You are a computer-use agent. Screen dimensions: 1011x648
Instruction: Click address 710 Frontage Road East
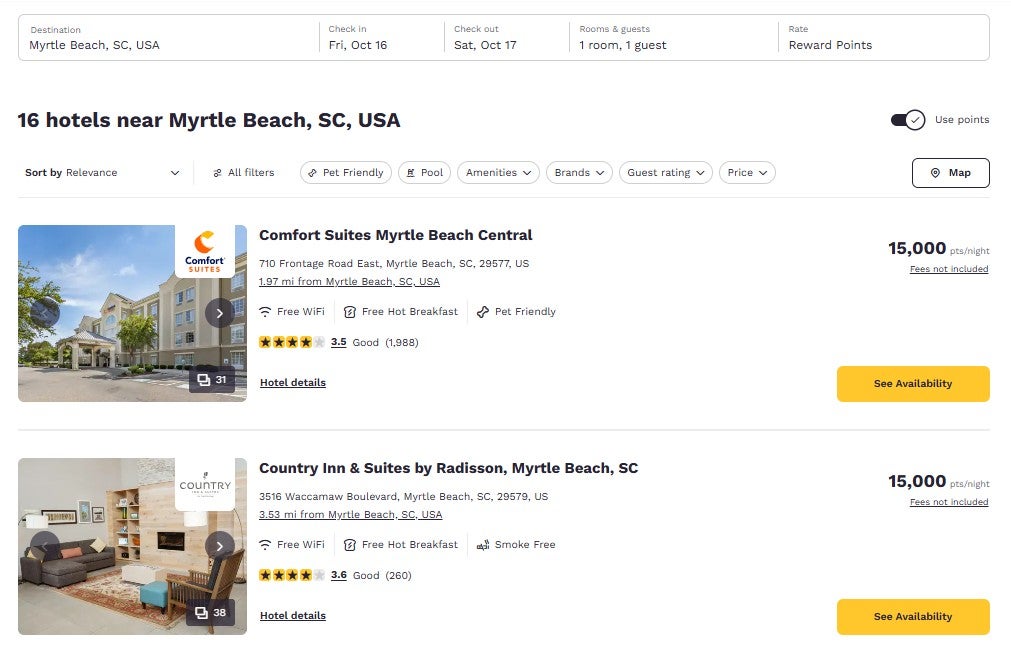click(x=394, y=264)
